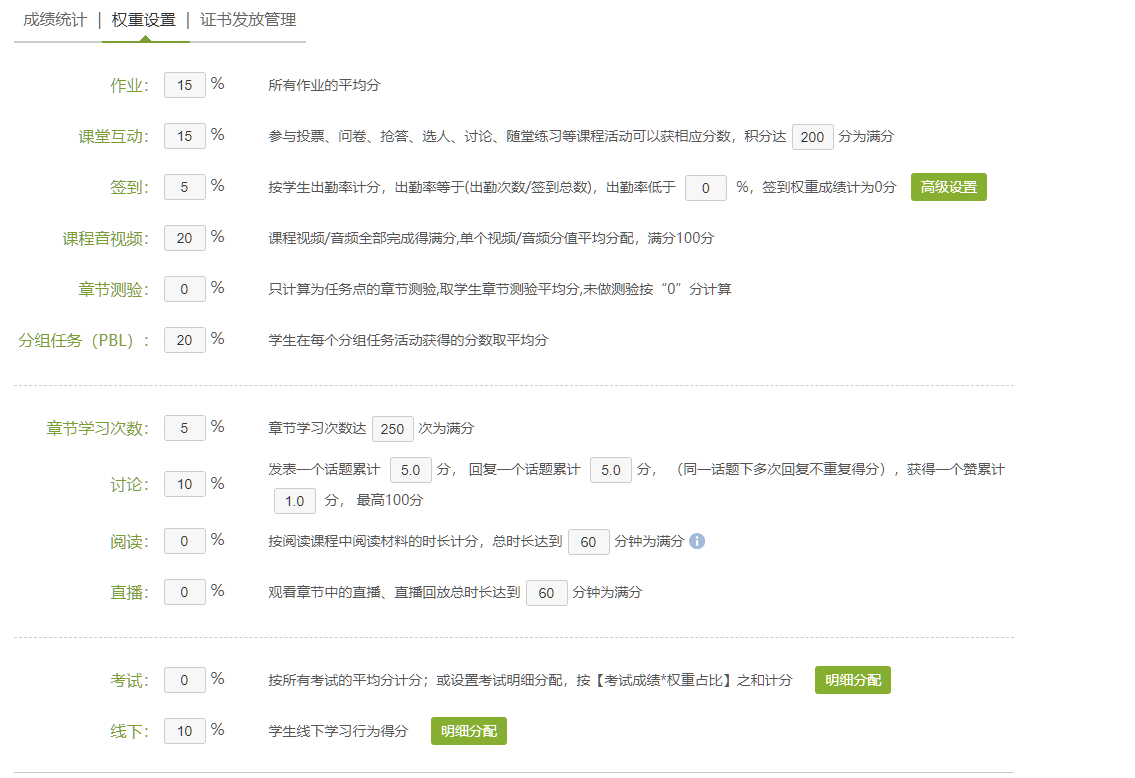Open 明细分配 for the 考试 row
Image resolution: width=1135 pixels, height=778 pixels.
[x=853, y=680]
